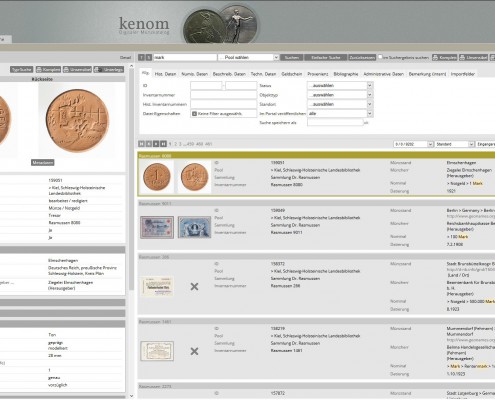
Task: Go to results page 3
Action: [x=180, y=144]
